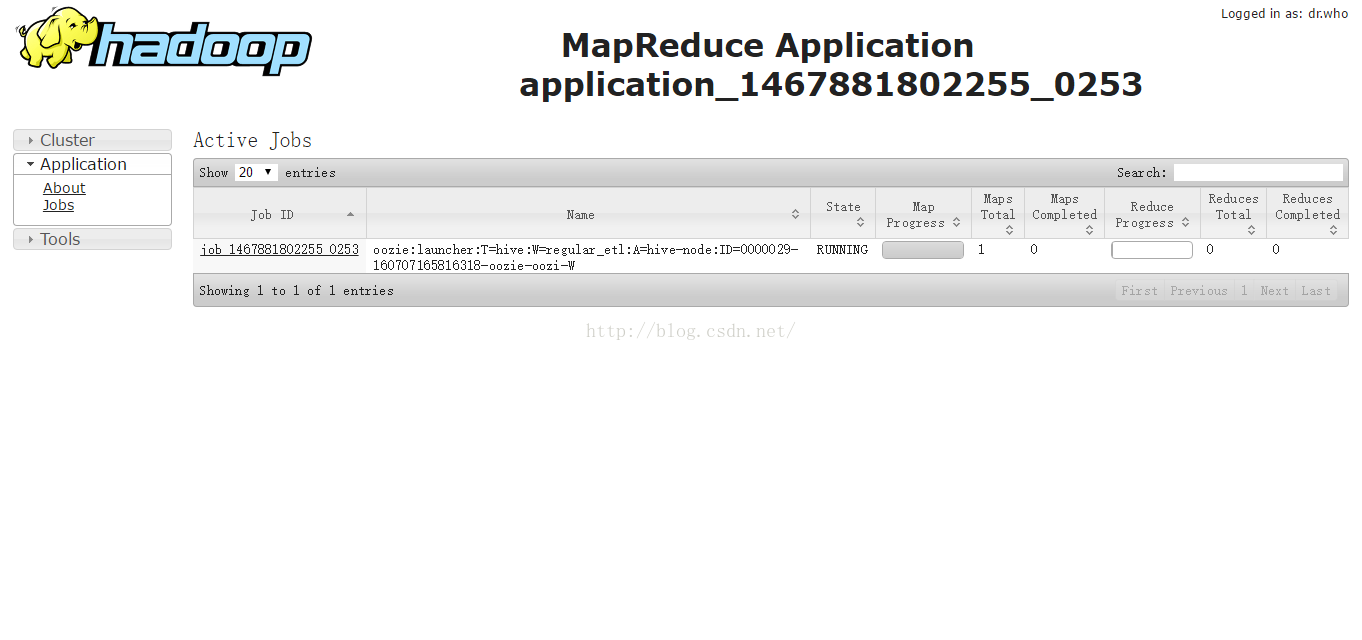Click the RUNNING state cell
This screenshot has width=1362, height=640.
coord(842,250)
